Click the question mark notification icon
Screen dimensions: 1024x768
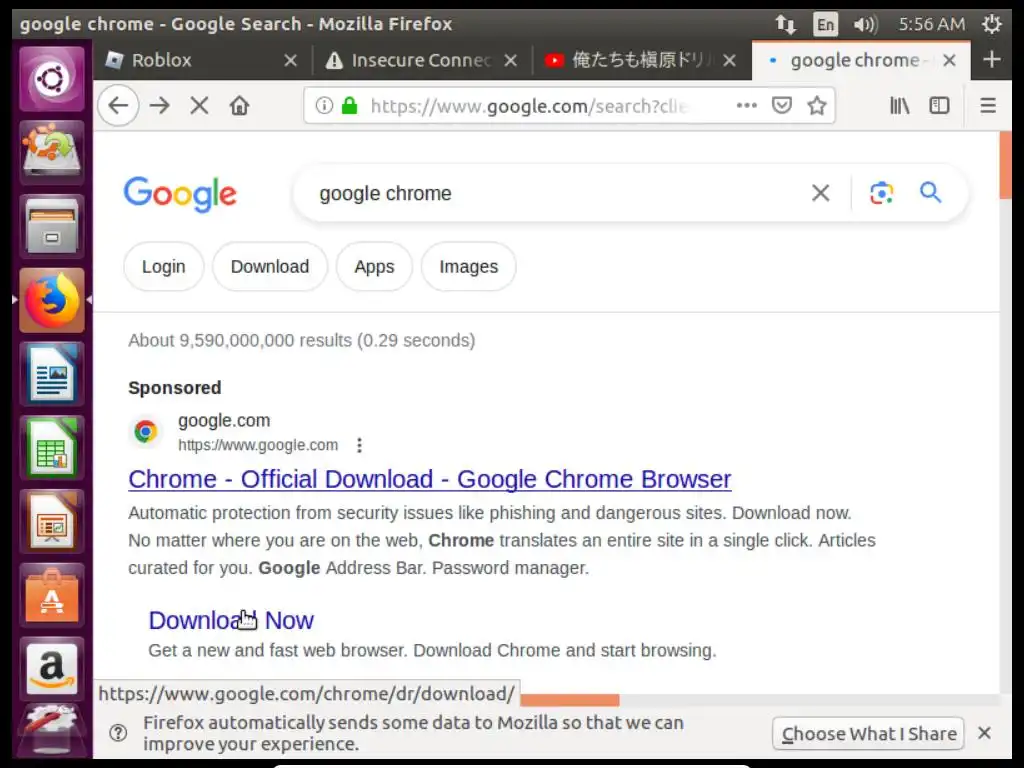coord(118,733)
